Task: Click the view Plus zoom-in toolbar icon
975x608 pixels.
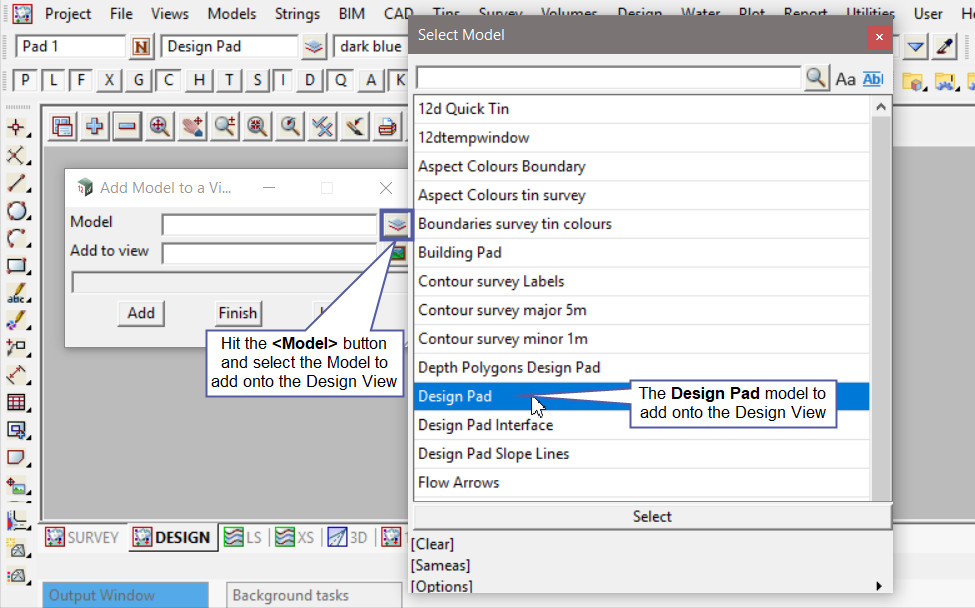Action: tap(95, 126)
